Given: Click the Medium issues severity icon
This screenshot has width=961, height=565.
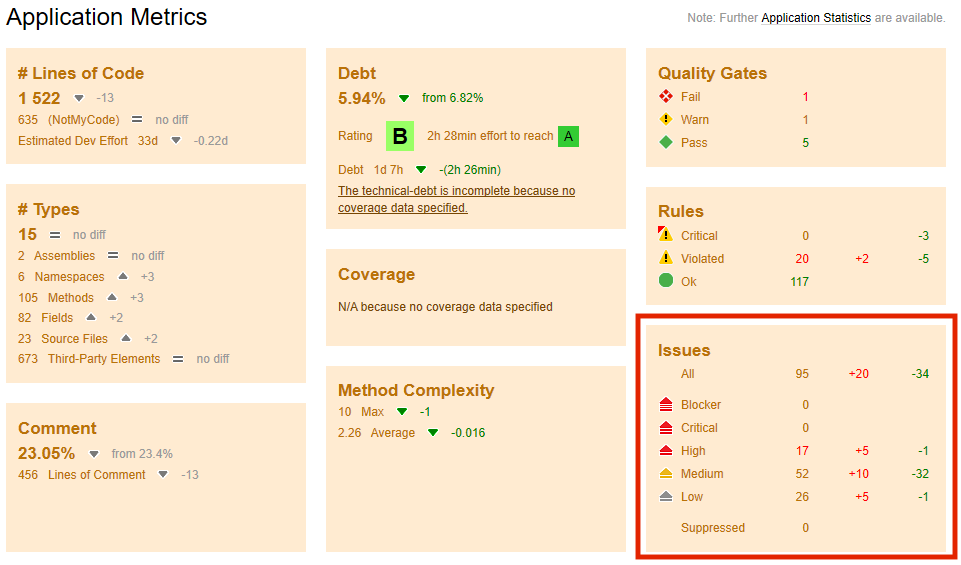Looking at the screenshot, I should [x=666, y=474].
